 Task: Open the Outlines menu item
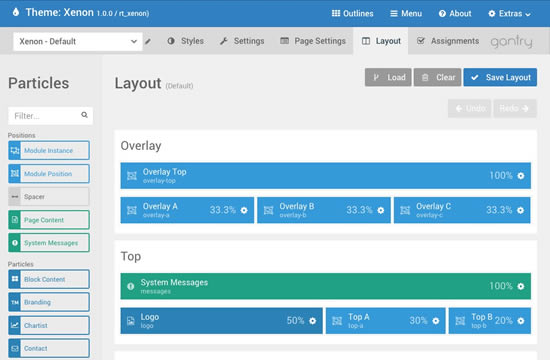click(x=352, y=14)
